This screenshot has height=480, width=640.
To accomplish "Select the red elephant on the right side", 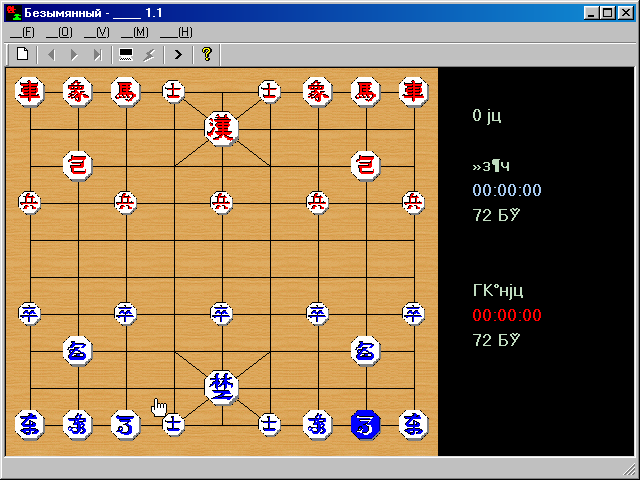I will click(x=318, y=92).
